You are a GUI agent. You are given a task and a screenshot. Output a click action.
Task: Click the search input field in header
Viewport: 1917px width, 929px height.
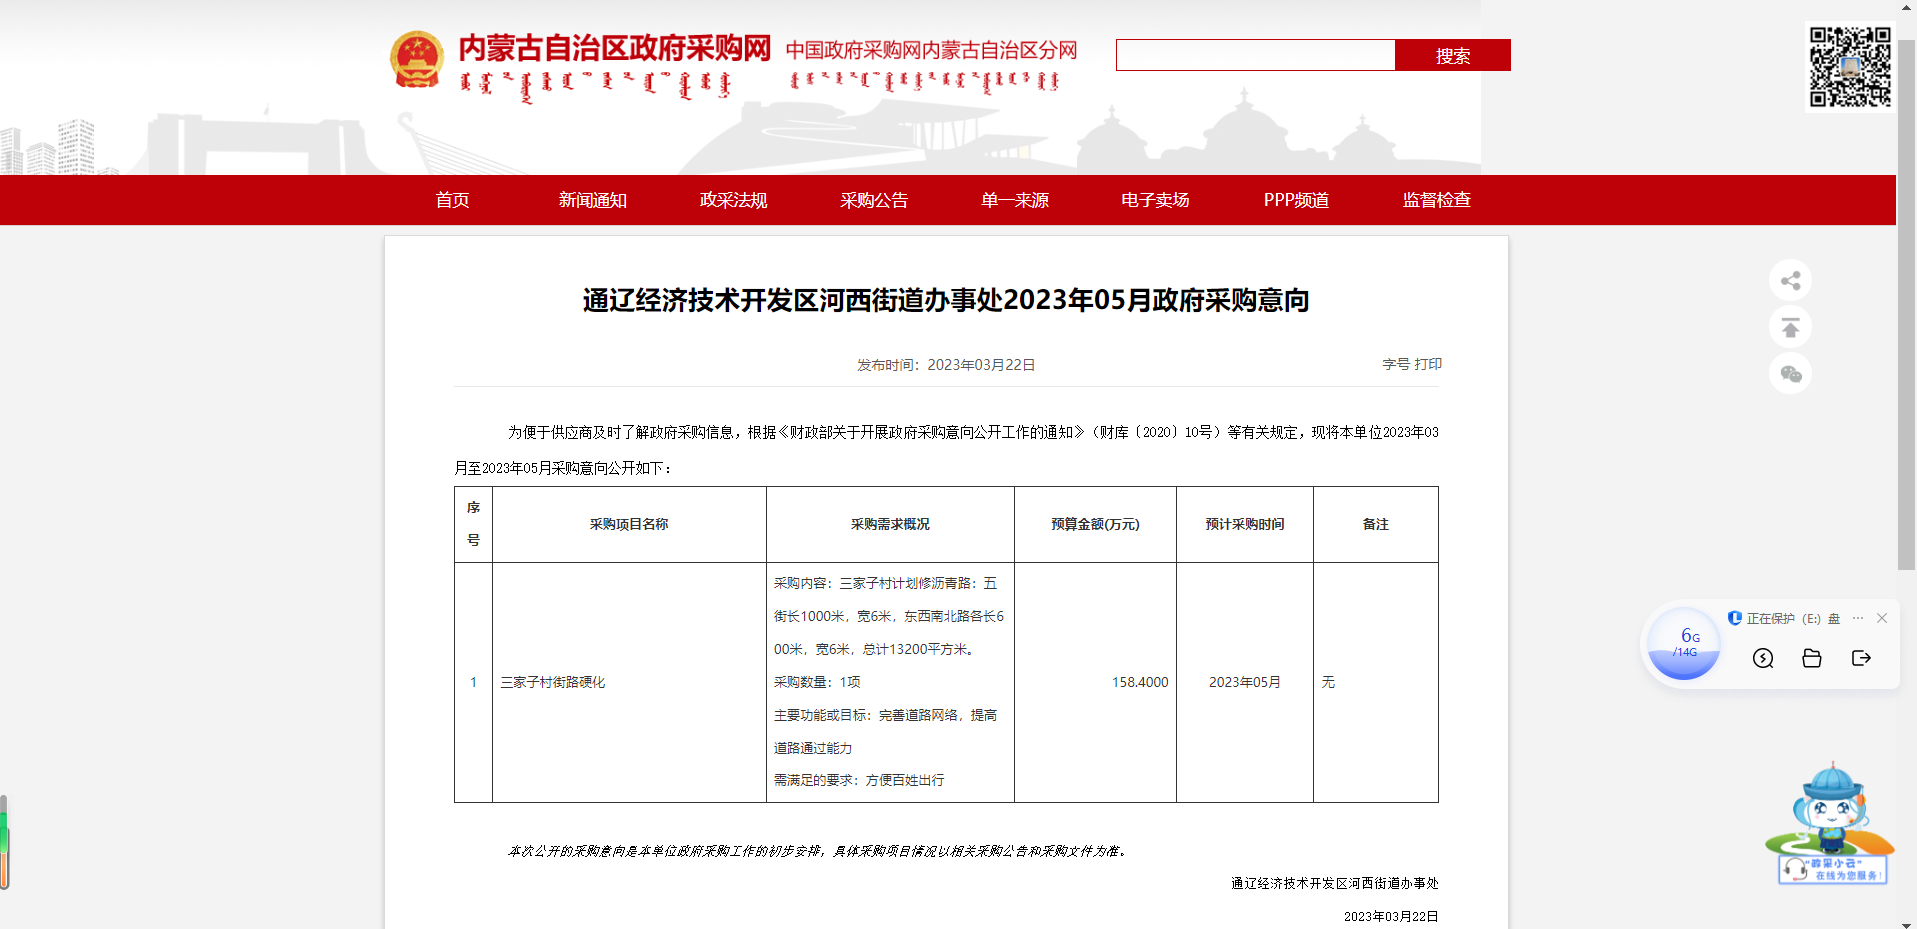coord(1255,56)
